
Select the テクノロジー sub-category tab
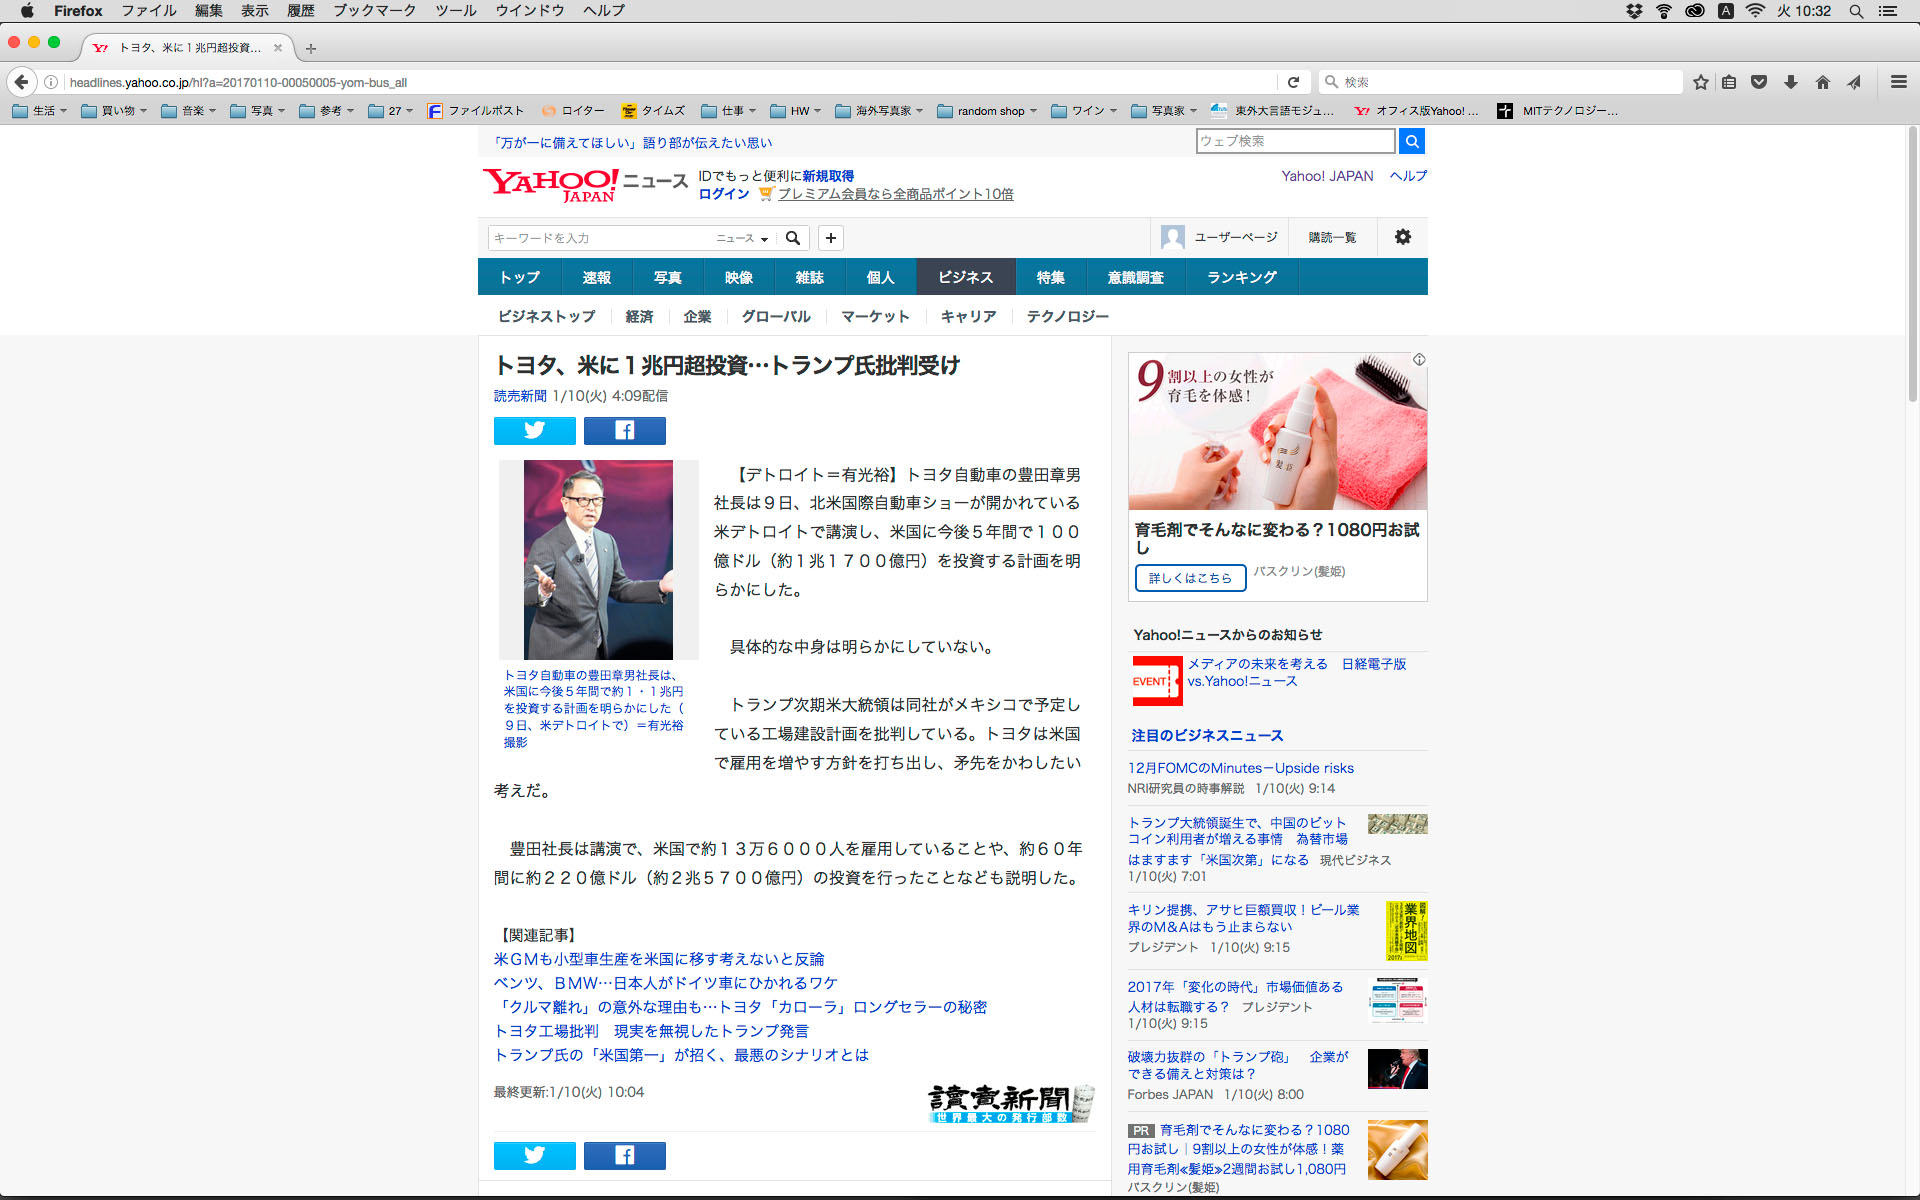(x=1067, y=316)
